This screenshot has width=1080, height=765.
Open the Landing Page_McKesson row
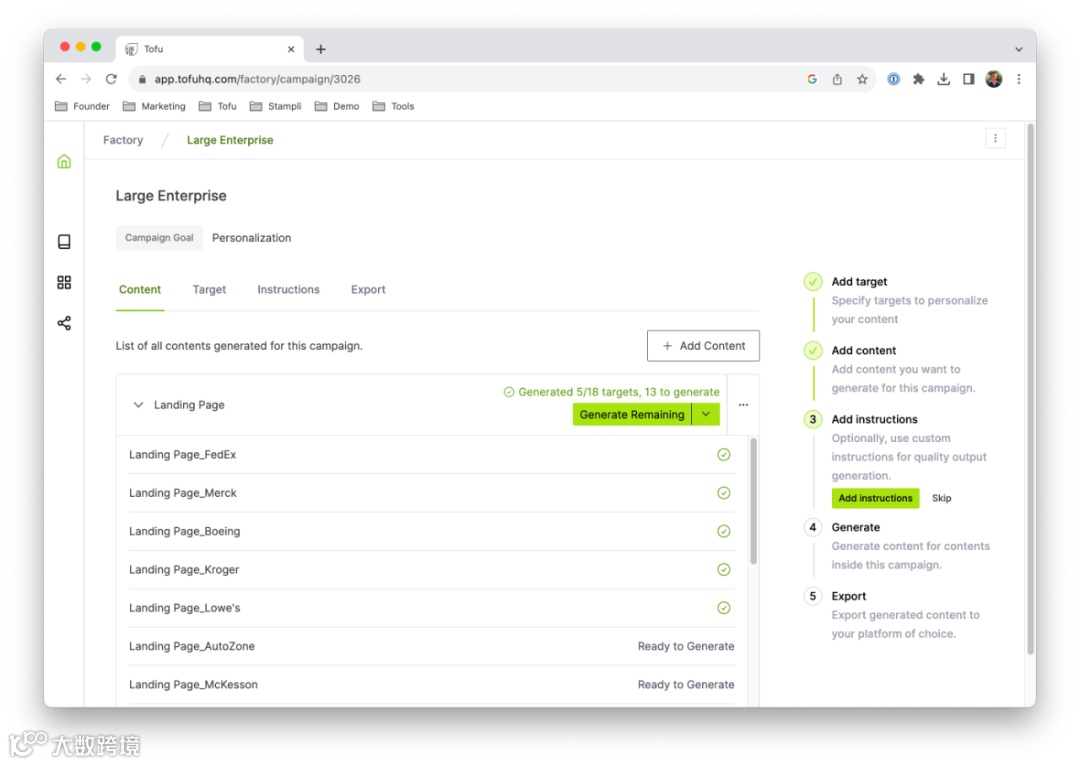pos(431,684)
